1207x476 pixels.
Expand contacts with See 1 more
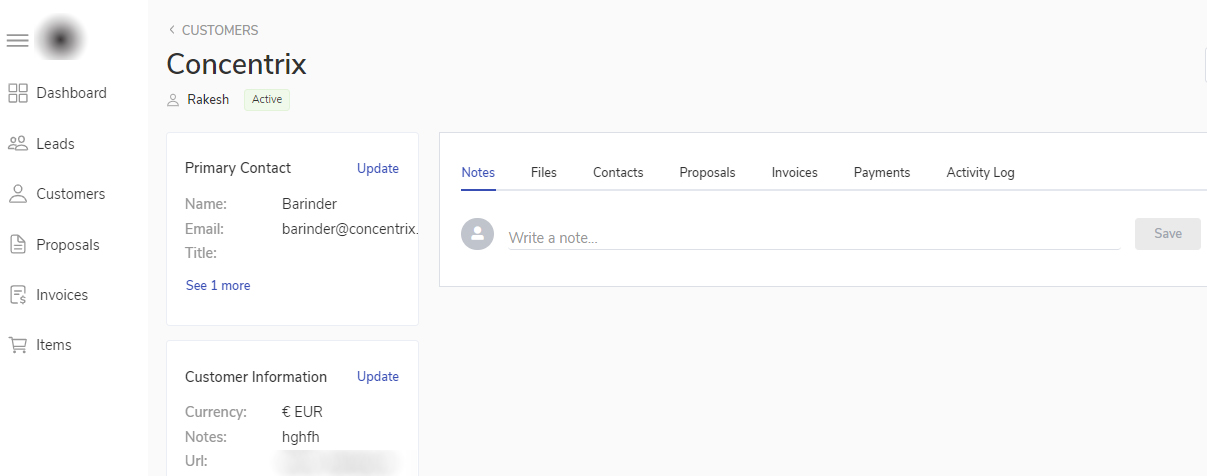coord(218,286)
